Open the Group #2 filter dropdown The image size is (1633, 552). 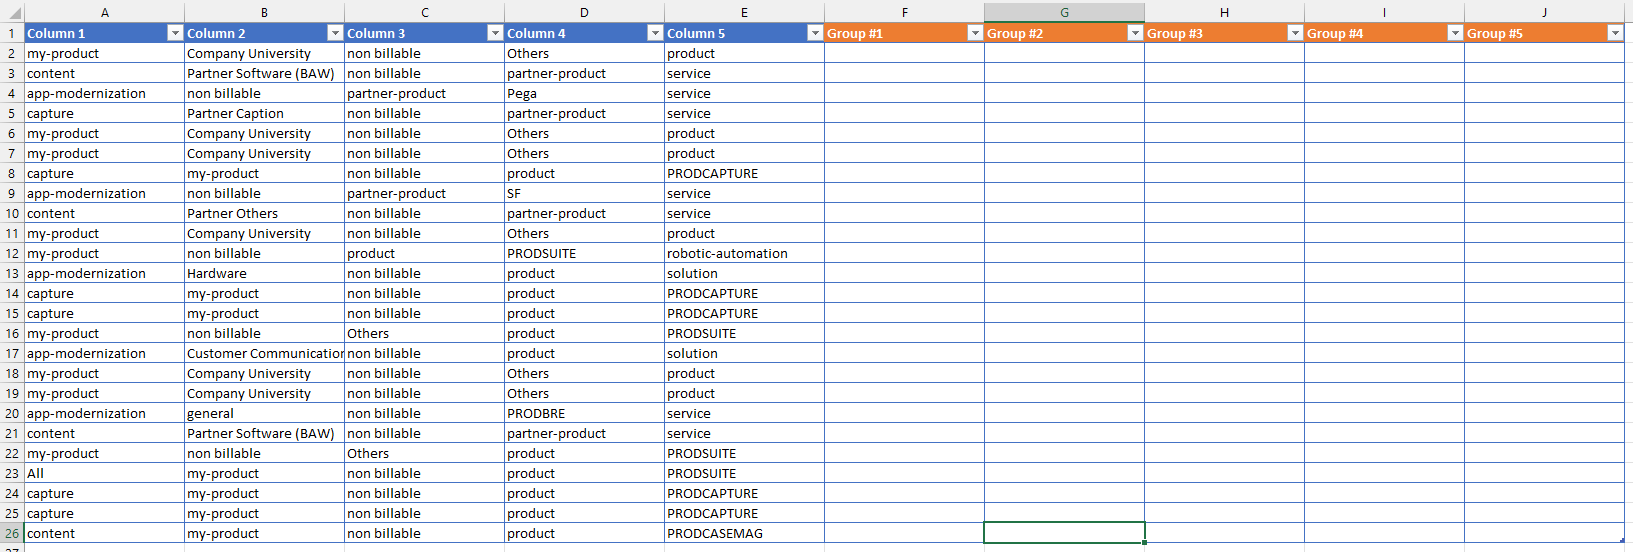point(1135,33)
